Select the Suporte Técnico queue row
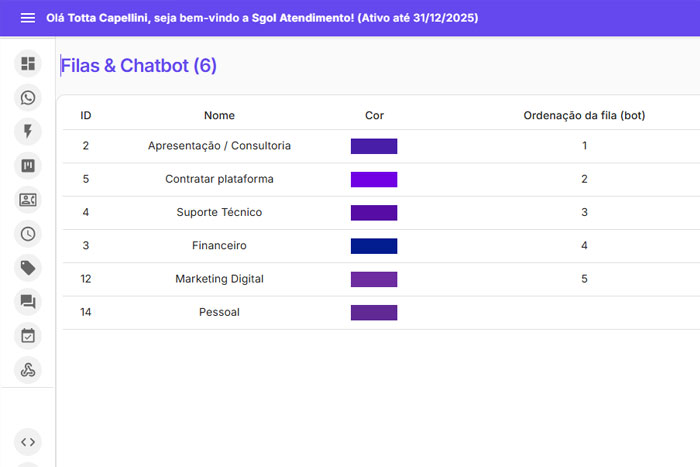 pos(219,212)
